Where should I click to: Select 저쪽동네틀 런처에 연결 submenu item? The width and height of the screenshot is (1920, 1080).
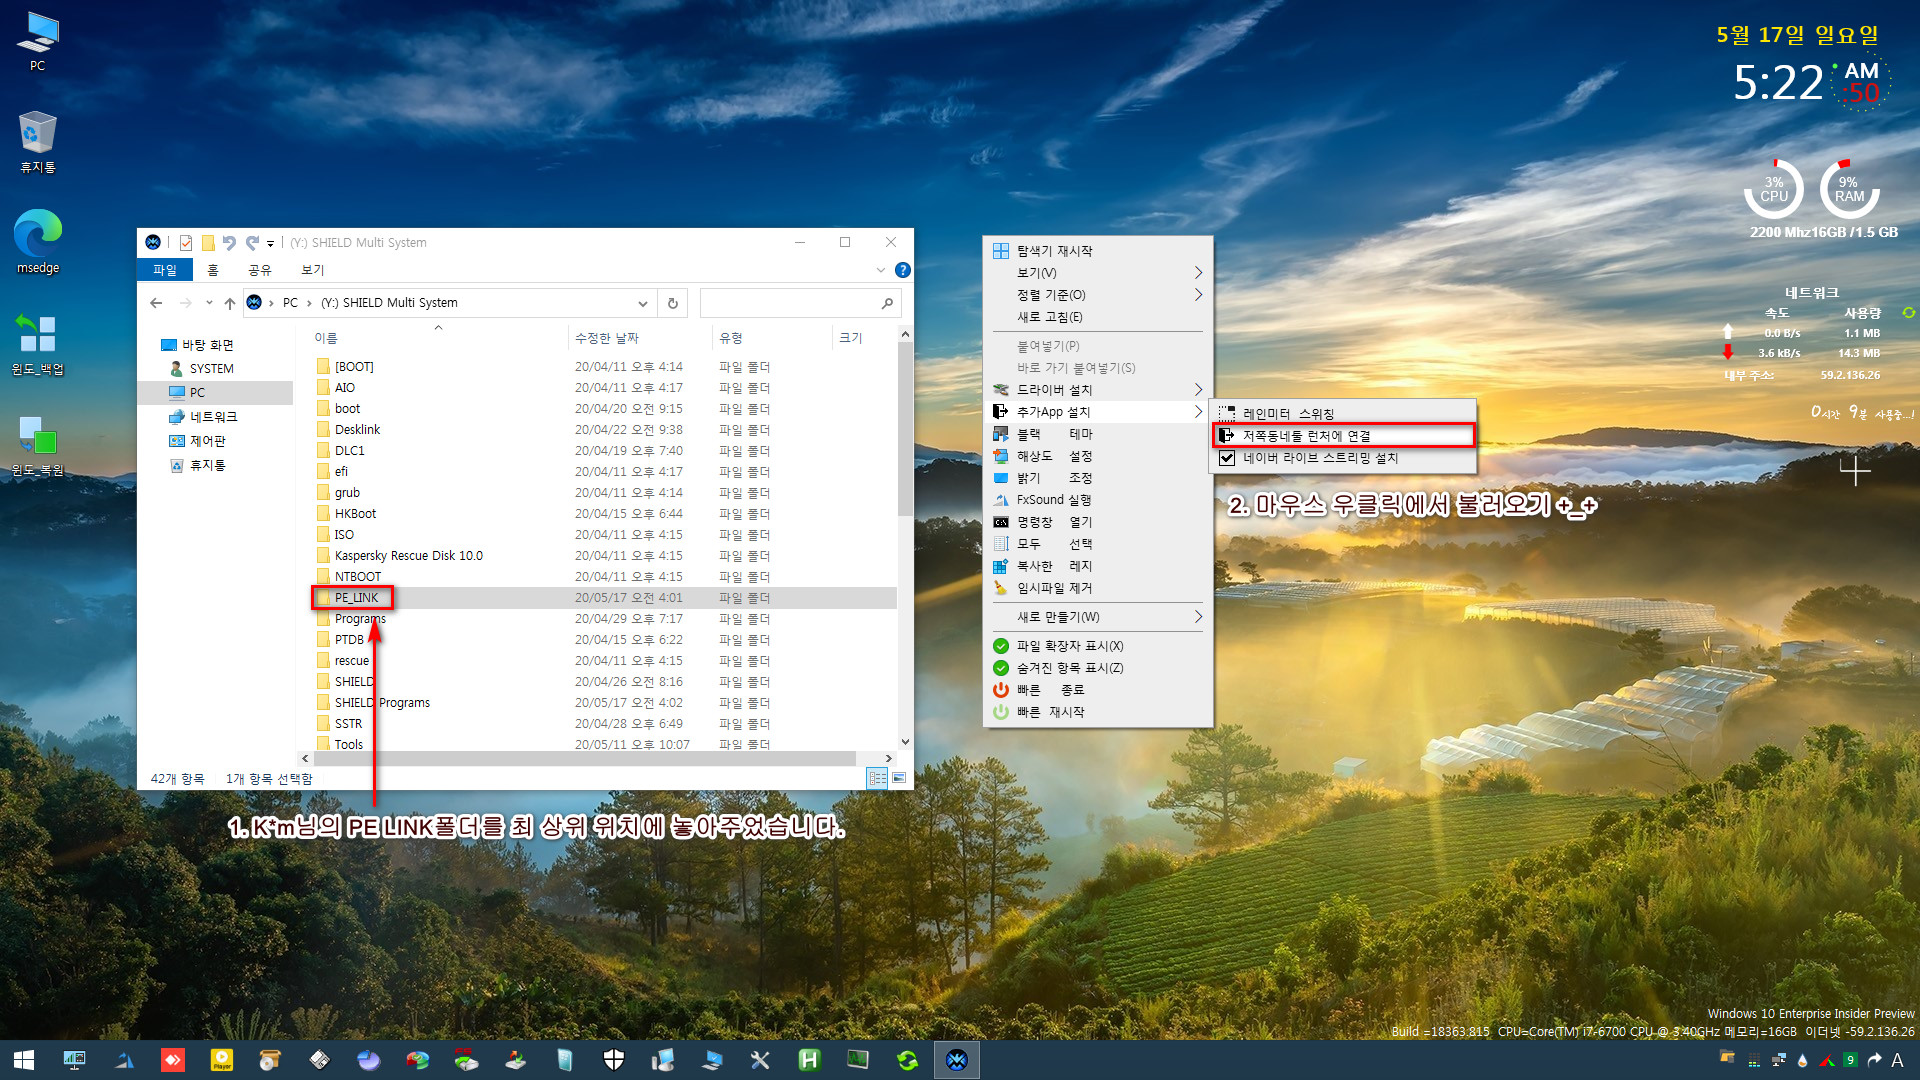1344,436
